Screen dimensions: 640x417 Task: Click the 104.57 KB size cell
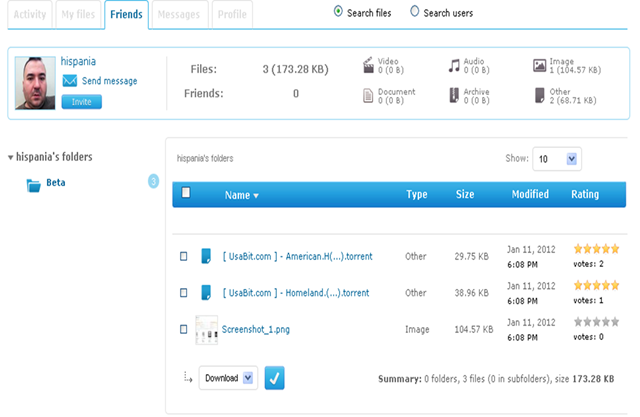(474, 329)
